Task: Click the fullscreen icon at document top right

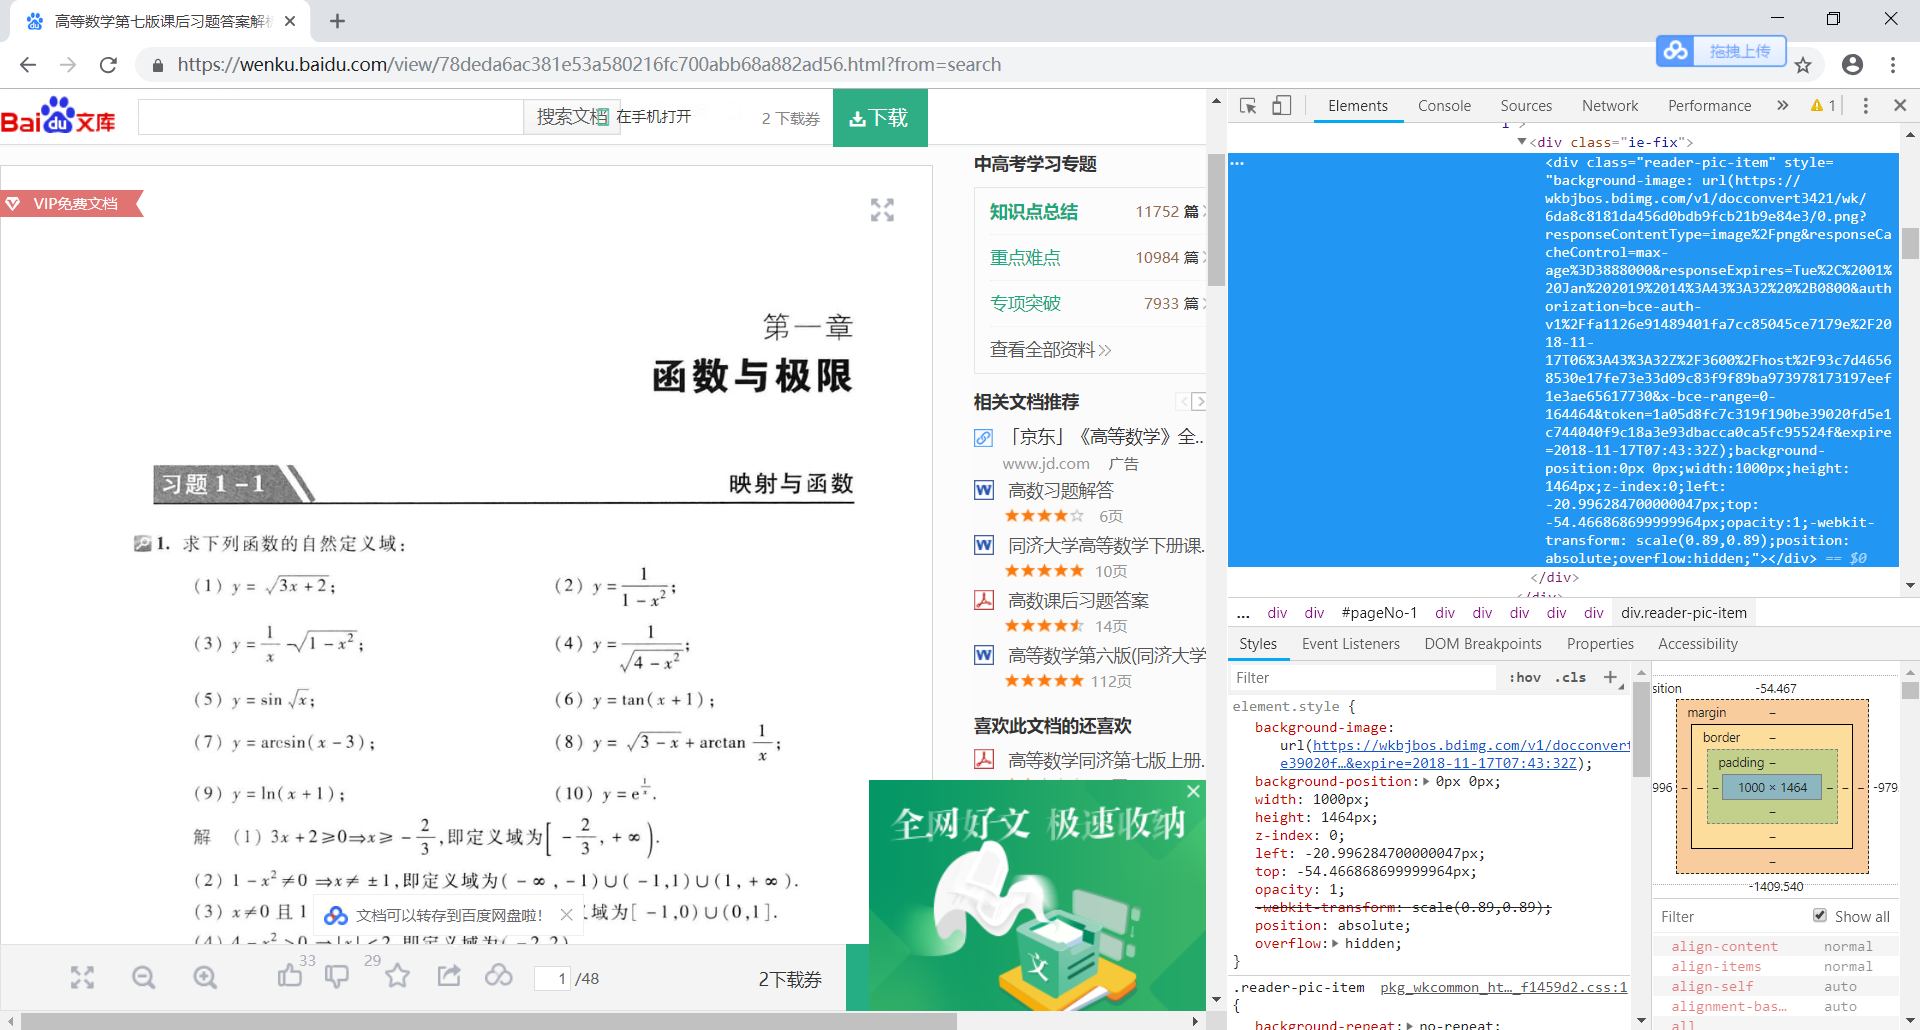Action: pos(882,210)
